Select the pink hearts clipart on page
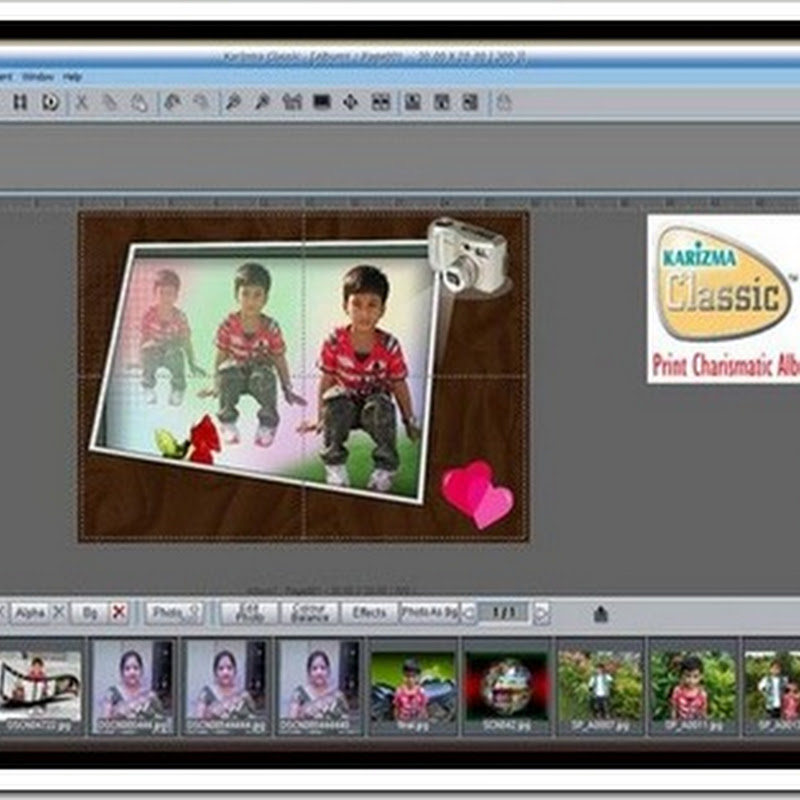Image resolution: width=800 pixels, height=800 pixels. [477, 494]
